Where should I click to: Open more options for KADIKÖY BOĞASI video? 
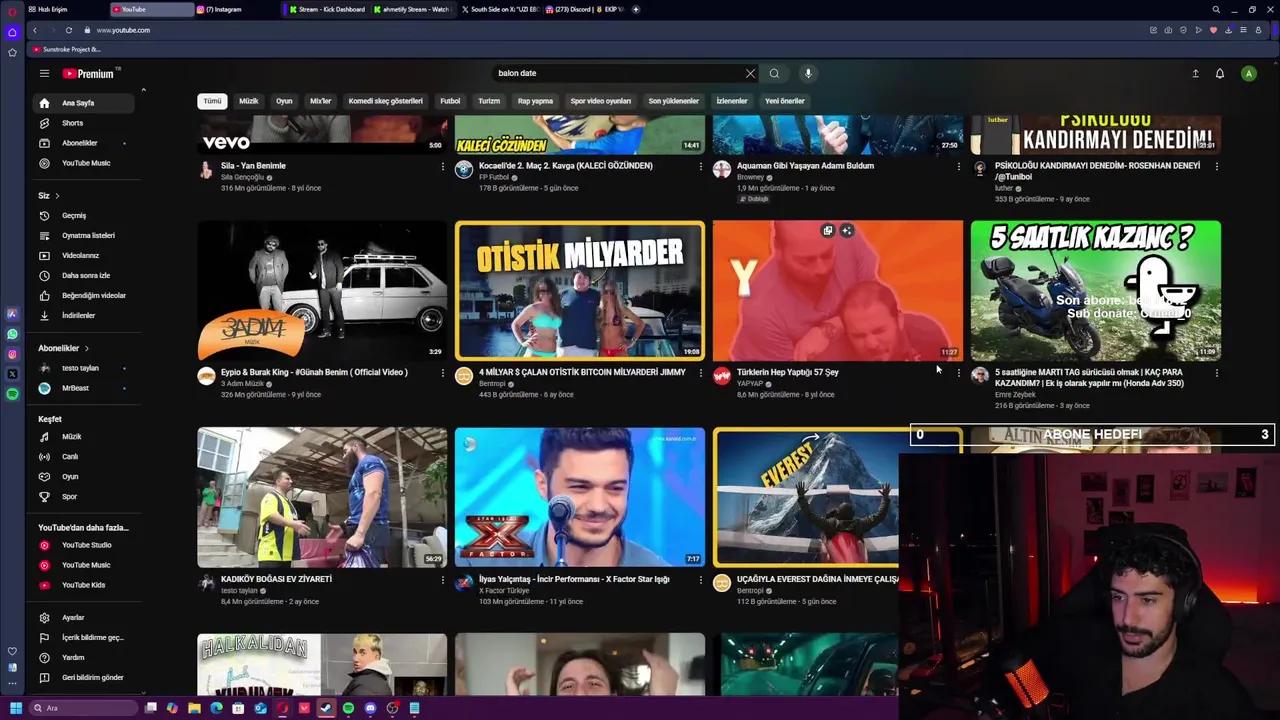point(442,580)
